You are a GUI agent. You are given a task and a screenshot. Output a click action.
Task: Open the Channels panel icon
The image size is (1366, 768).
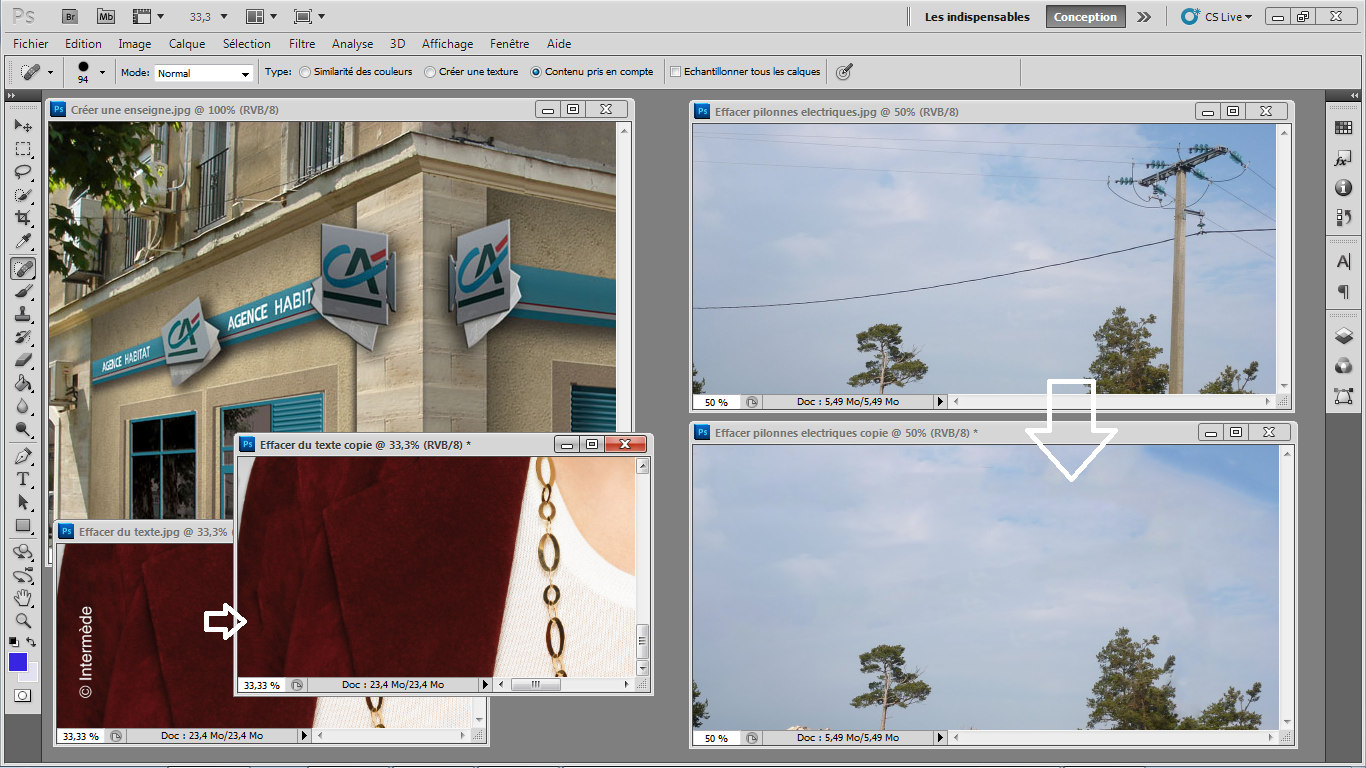pyautogui.click(x=1343, y=366)
